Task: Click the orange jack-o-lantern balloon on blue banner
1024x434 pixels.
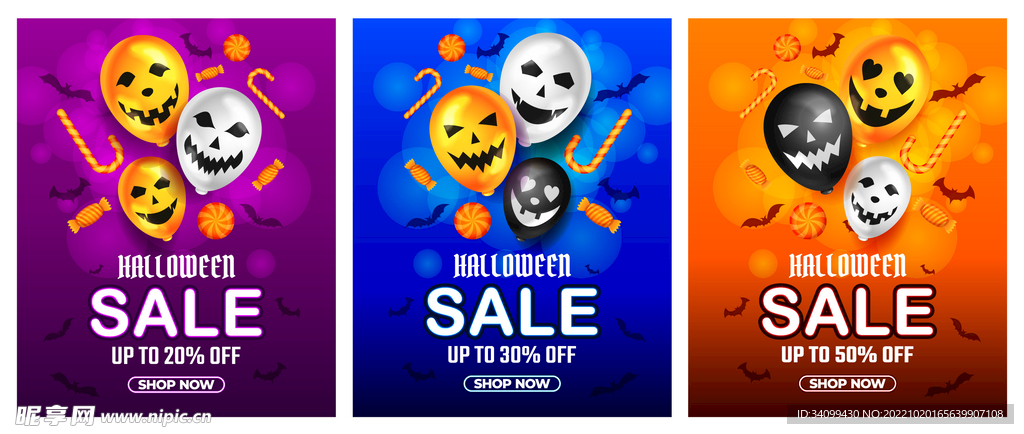Action: [x=472, y=140]
